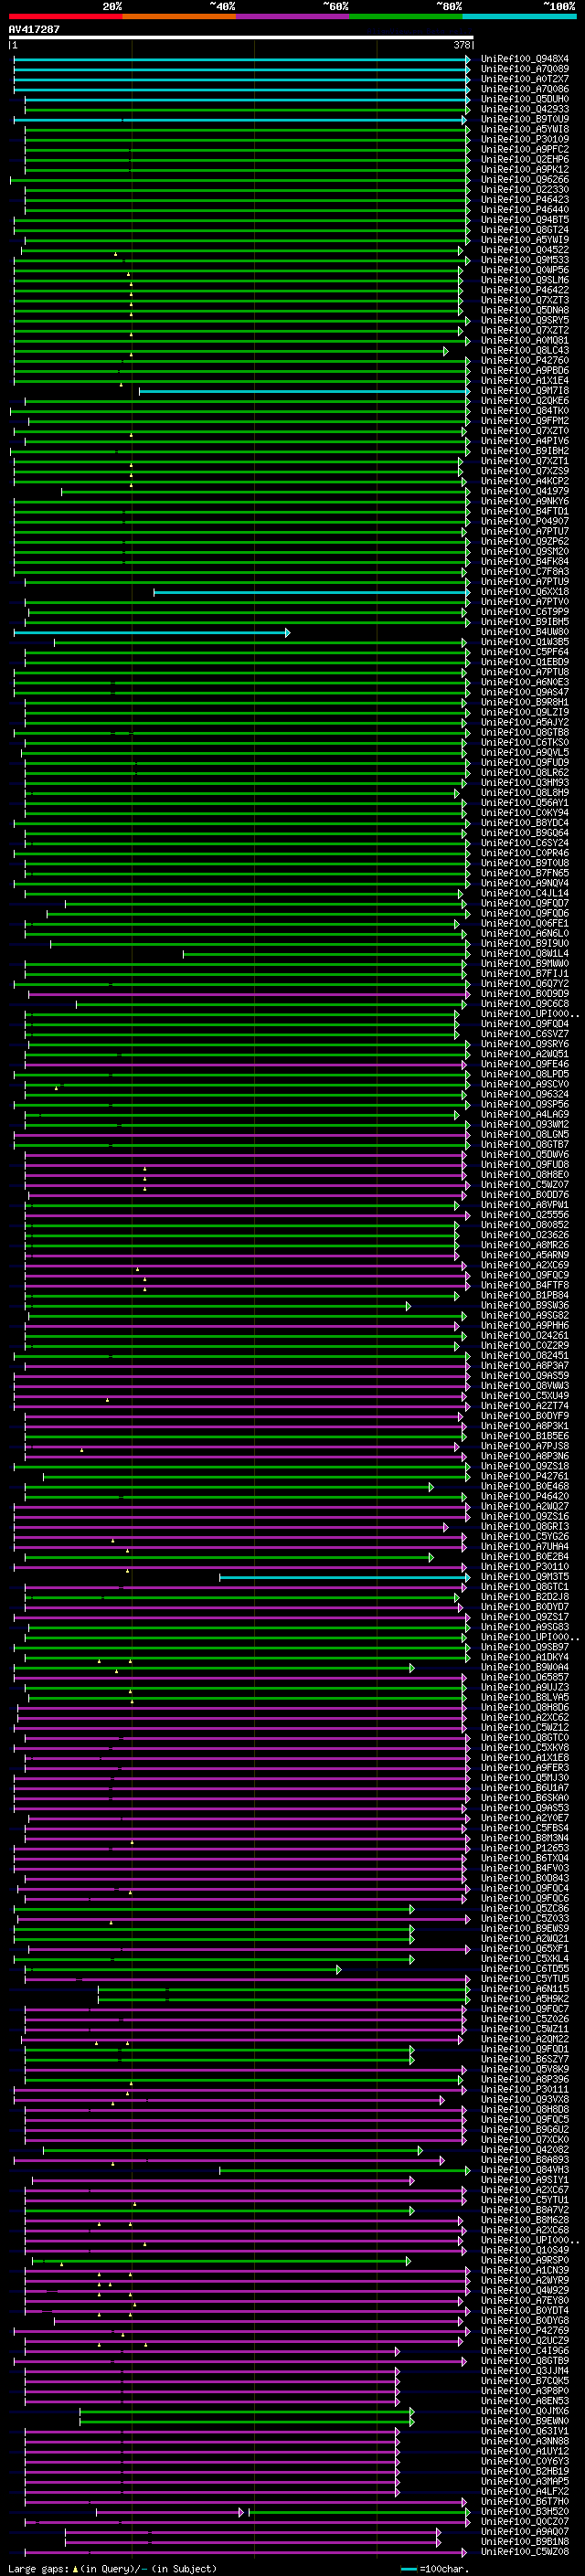Image resolution: width=585 pixels, height=2576 pixels.
Task: Select the UniRef100_Q04522 label
Action: [x=525, y=250]
